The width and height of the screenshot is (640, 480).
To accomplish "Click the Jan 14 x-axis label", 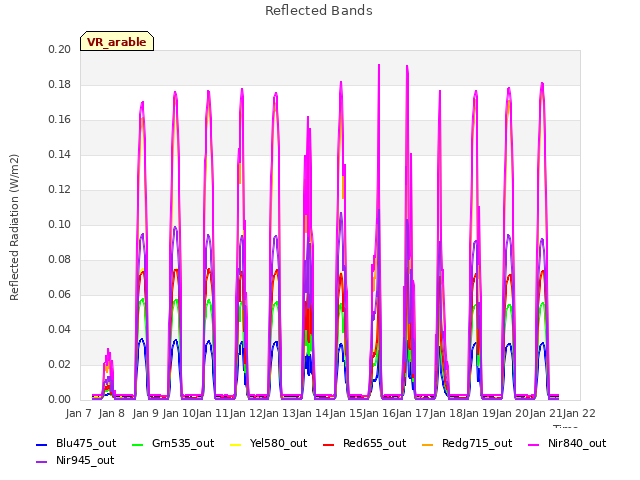I will tap(312, 413).
